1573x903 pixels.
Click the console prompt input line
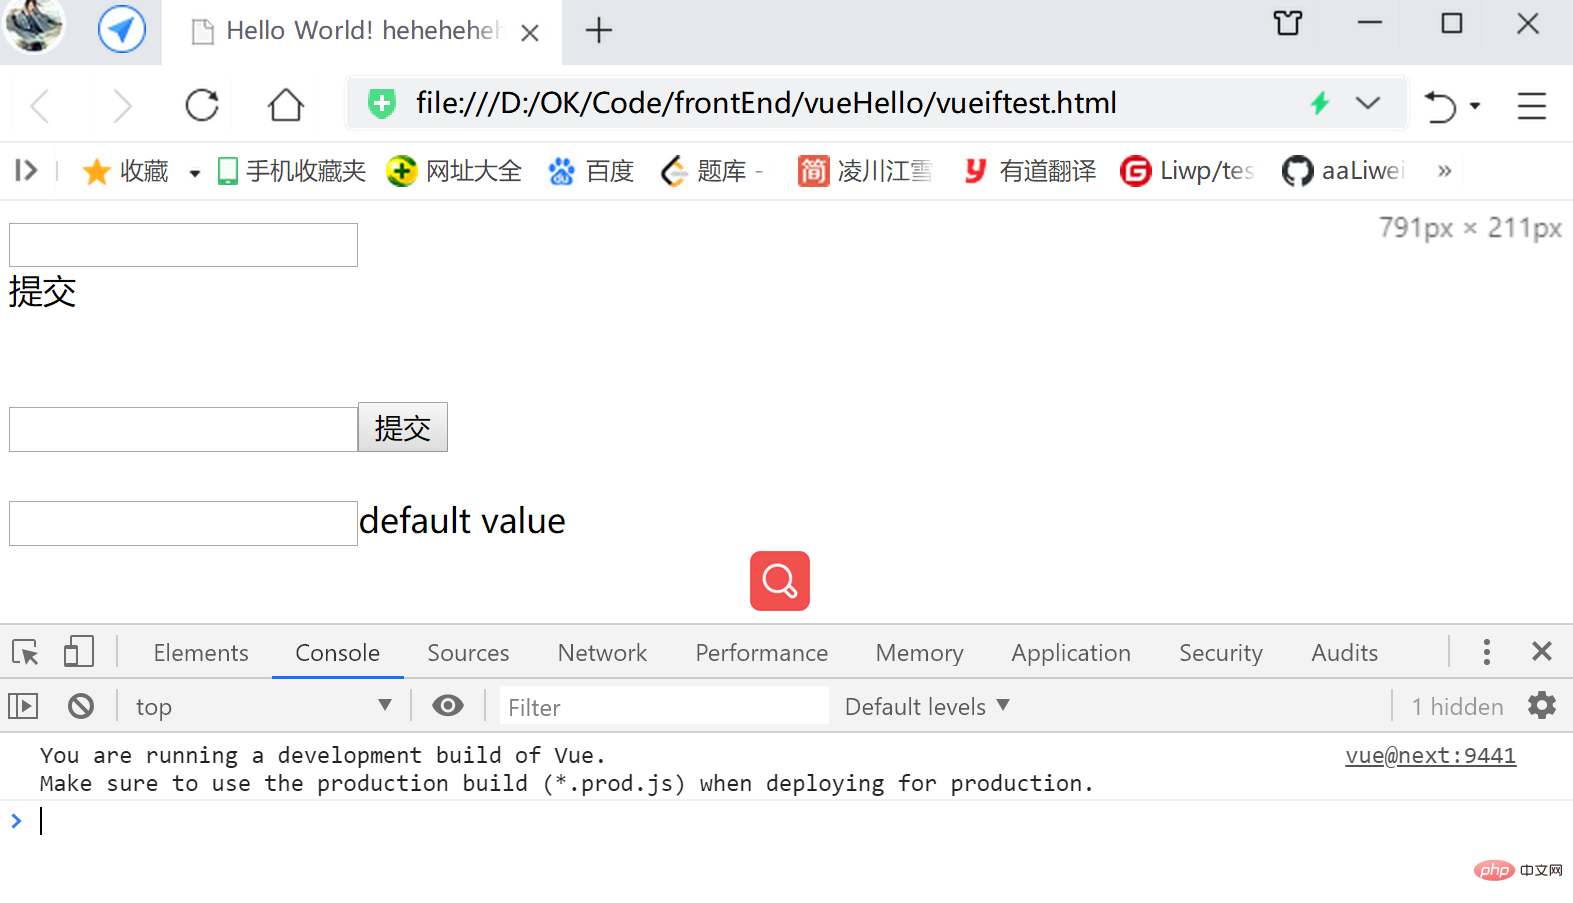pyautogui.click(x=786, y=821)
